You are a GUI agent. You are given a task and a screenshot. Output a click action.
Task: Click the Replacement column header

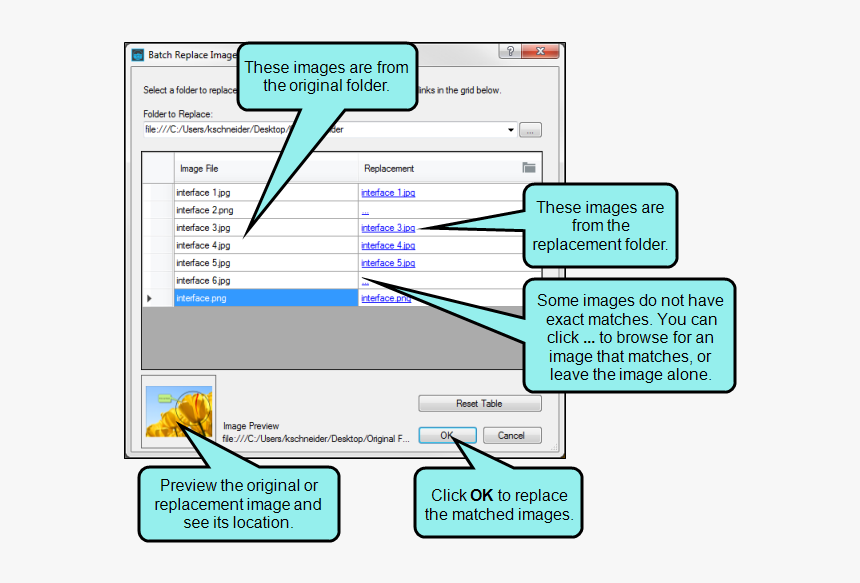450,168
